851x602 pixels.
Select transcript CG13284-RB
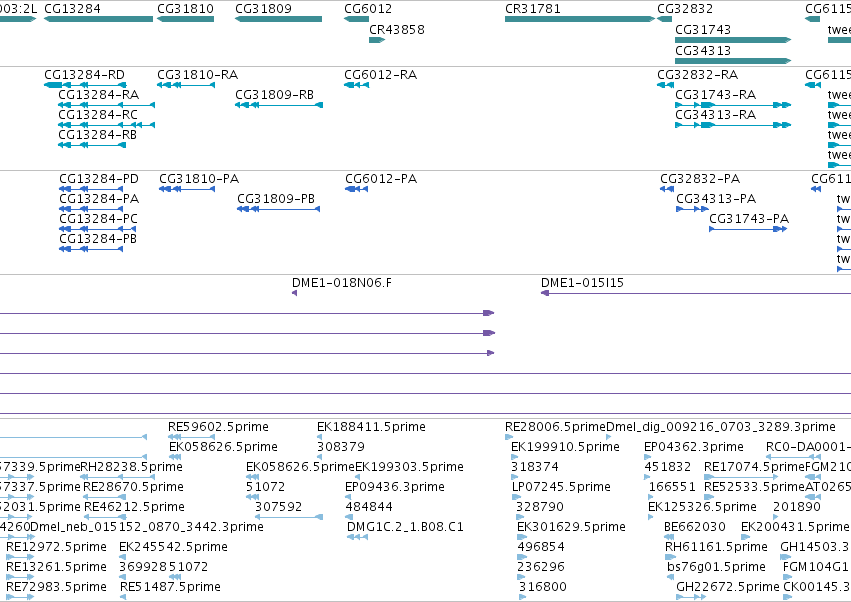(x=92, y=145)
